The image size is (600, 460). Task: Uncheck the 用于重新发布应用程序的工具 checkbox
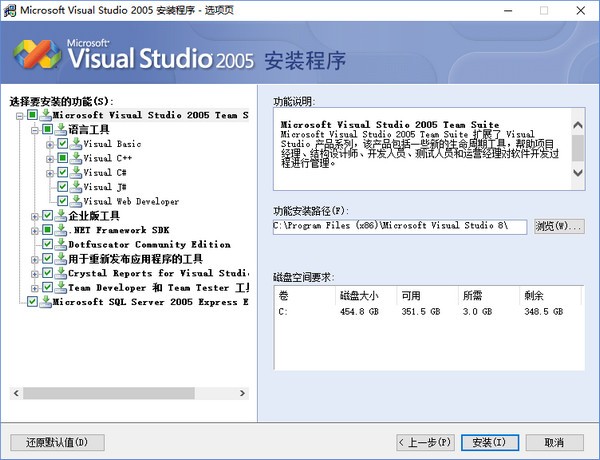pyautogui.click(x=47, y=259)
